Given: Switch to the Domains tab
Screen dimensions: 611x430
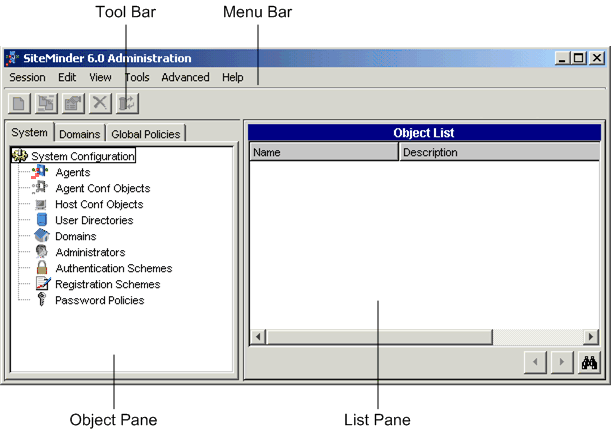Looking at the screenshot, I should click(79, 134).
